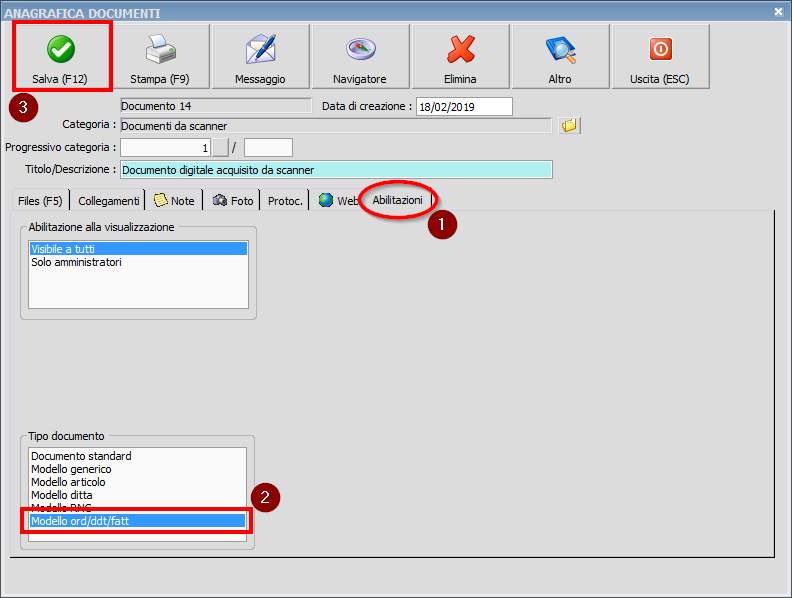The height and width of the screenshot is (598, 792).
Task: Click the green Salva (F12) checkmark icon
Action: click(x=60, y=49)
